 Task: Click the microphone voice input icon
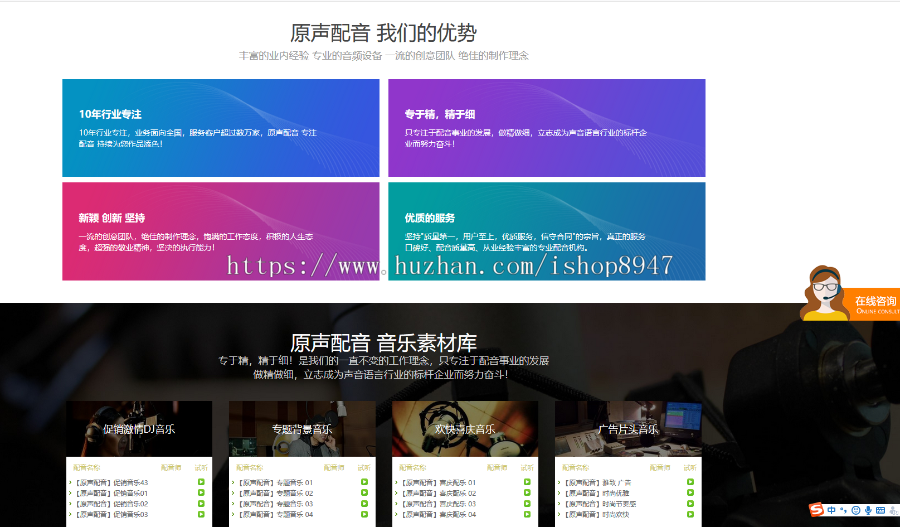click(868, 510)
